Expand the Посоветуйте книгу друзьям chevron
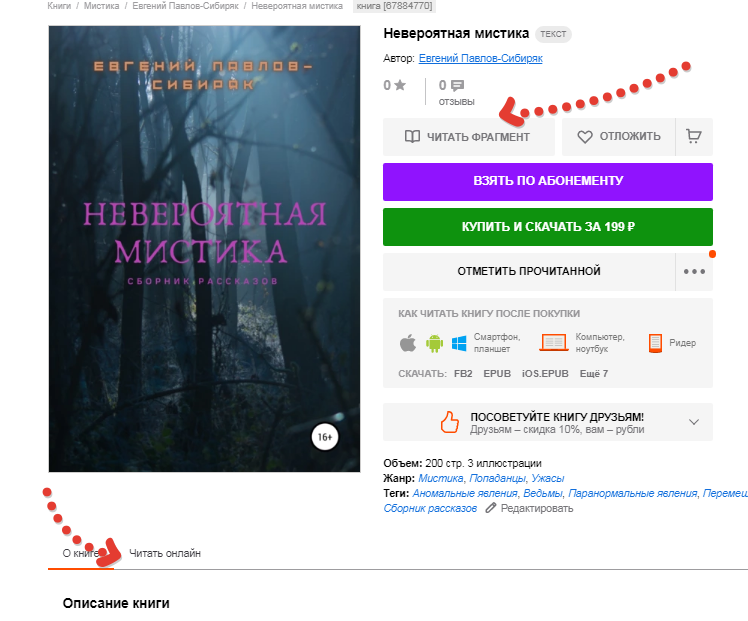This screenshot has height=621, width=748. (x=694, y=422)
